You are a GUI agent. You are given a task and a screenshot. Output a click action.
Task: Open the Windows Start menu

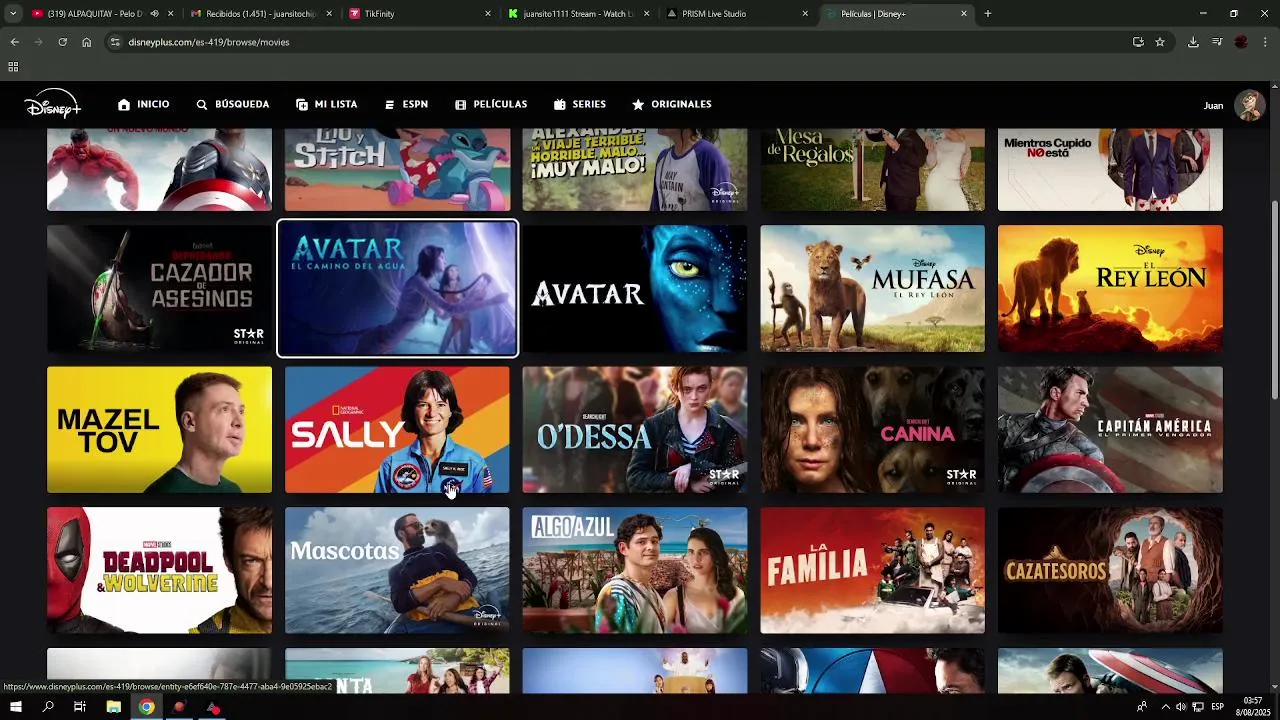15,707
